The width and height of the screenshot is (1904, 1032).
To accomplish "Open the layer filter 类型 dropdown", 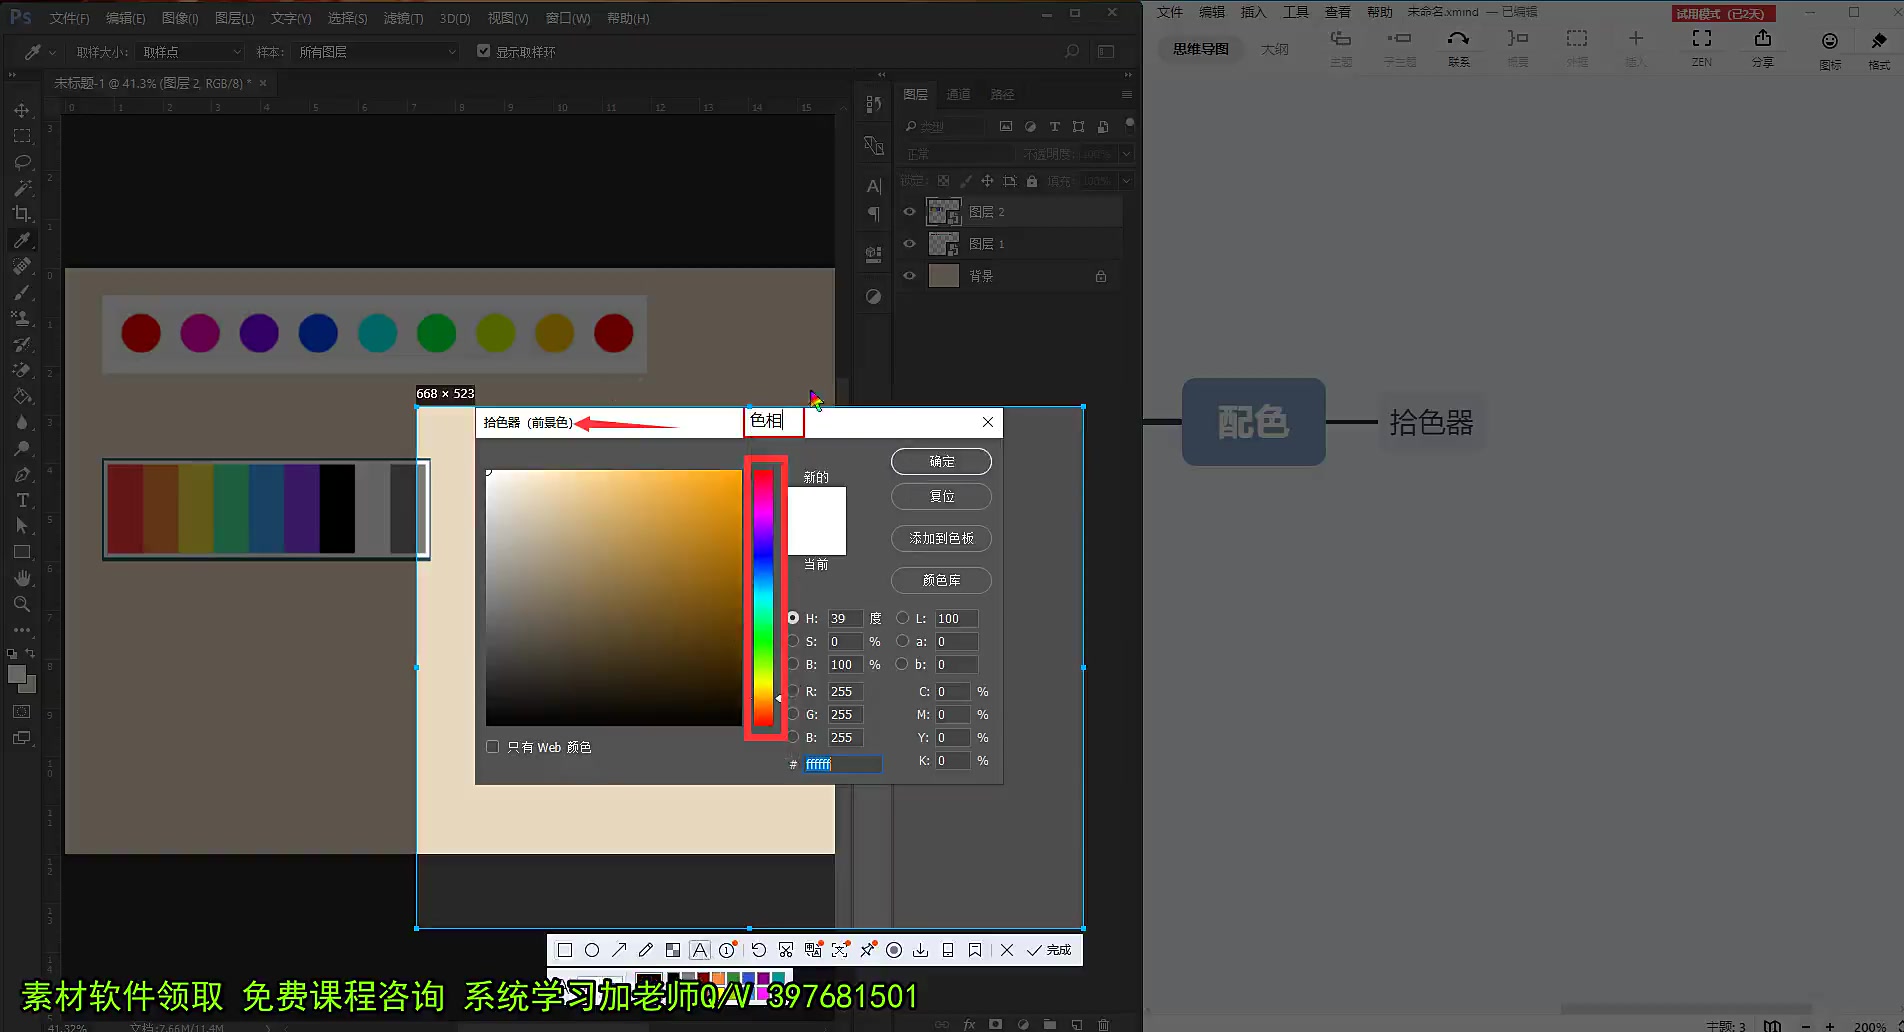I will coord(944,126).
